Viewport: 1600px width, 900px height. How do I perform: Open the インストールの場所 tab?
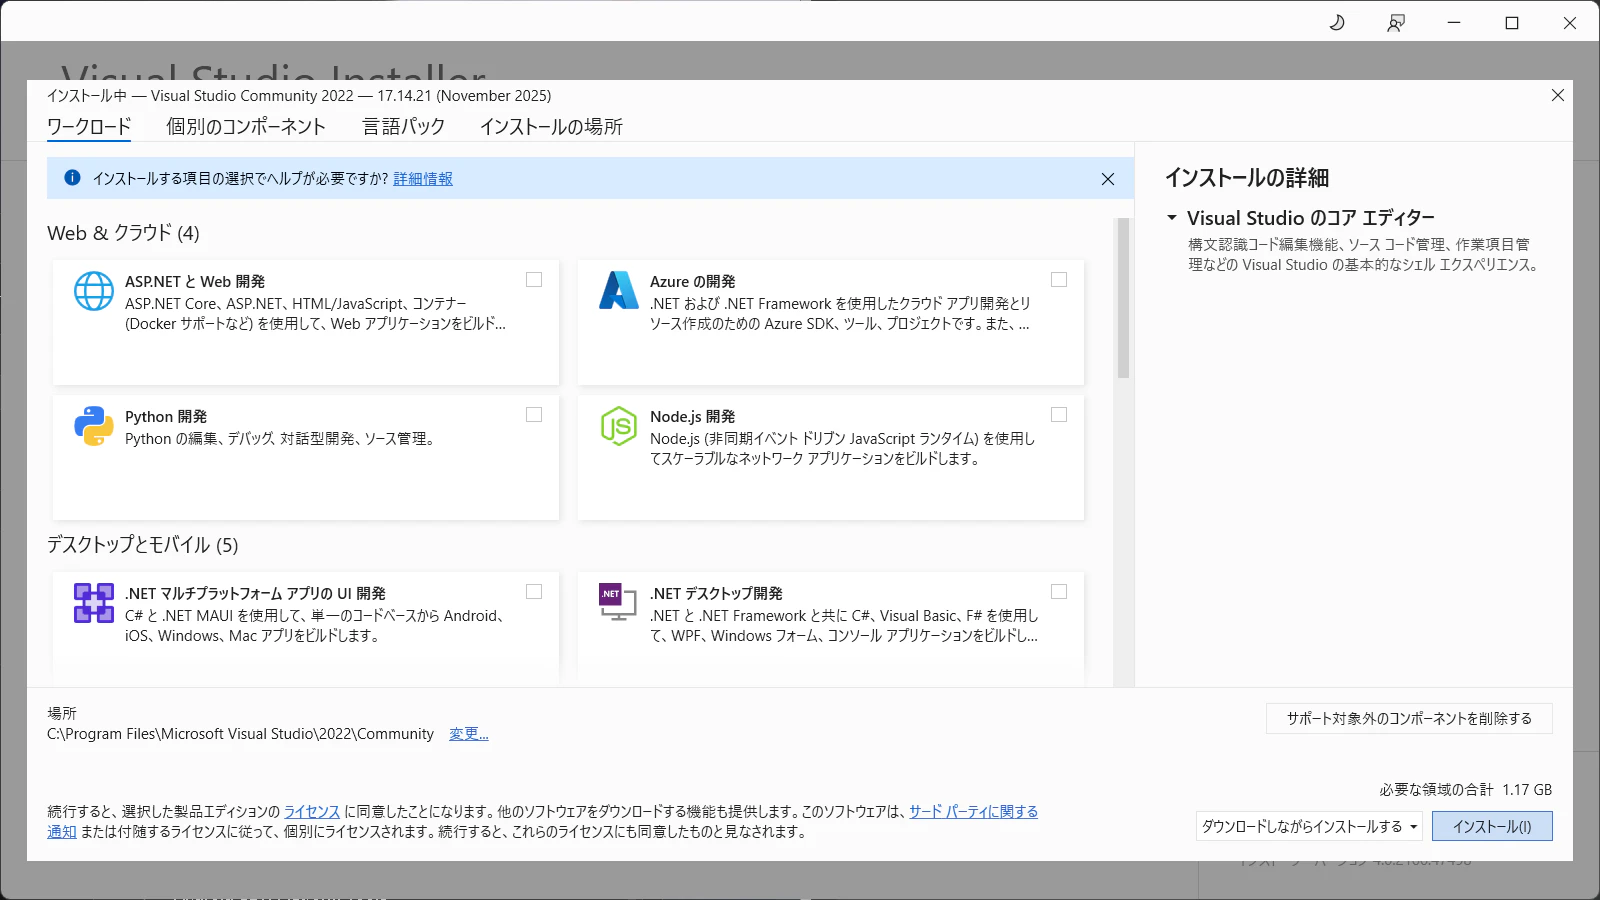coord(551,127)
